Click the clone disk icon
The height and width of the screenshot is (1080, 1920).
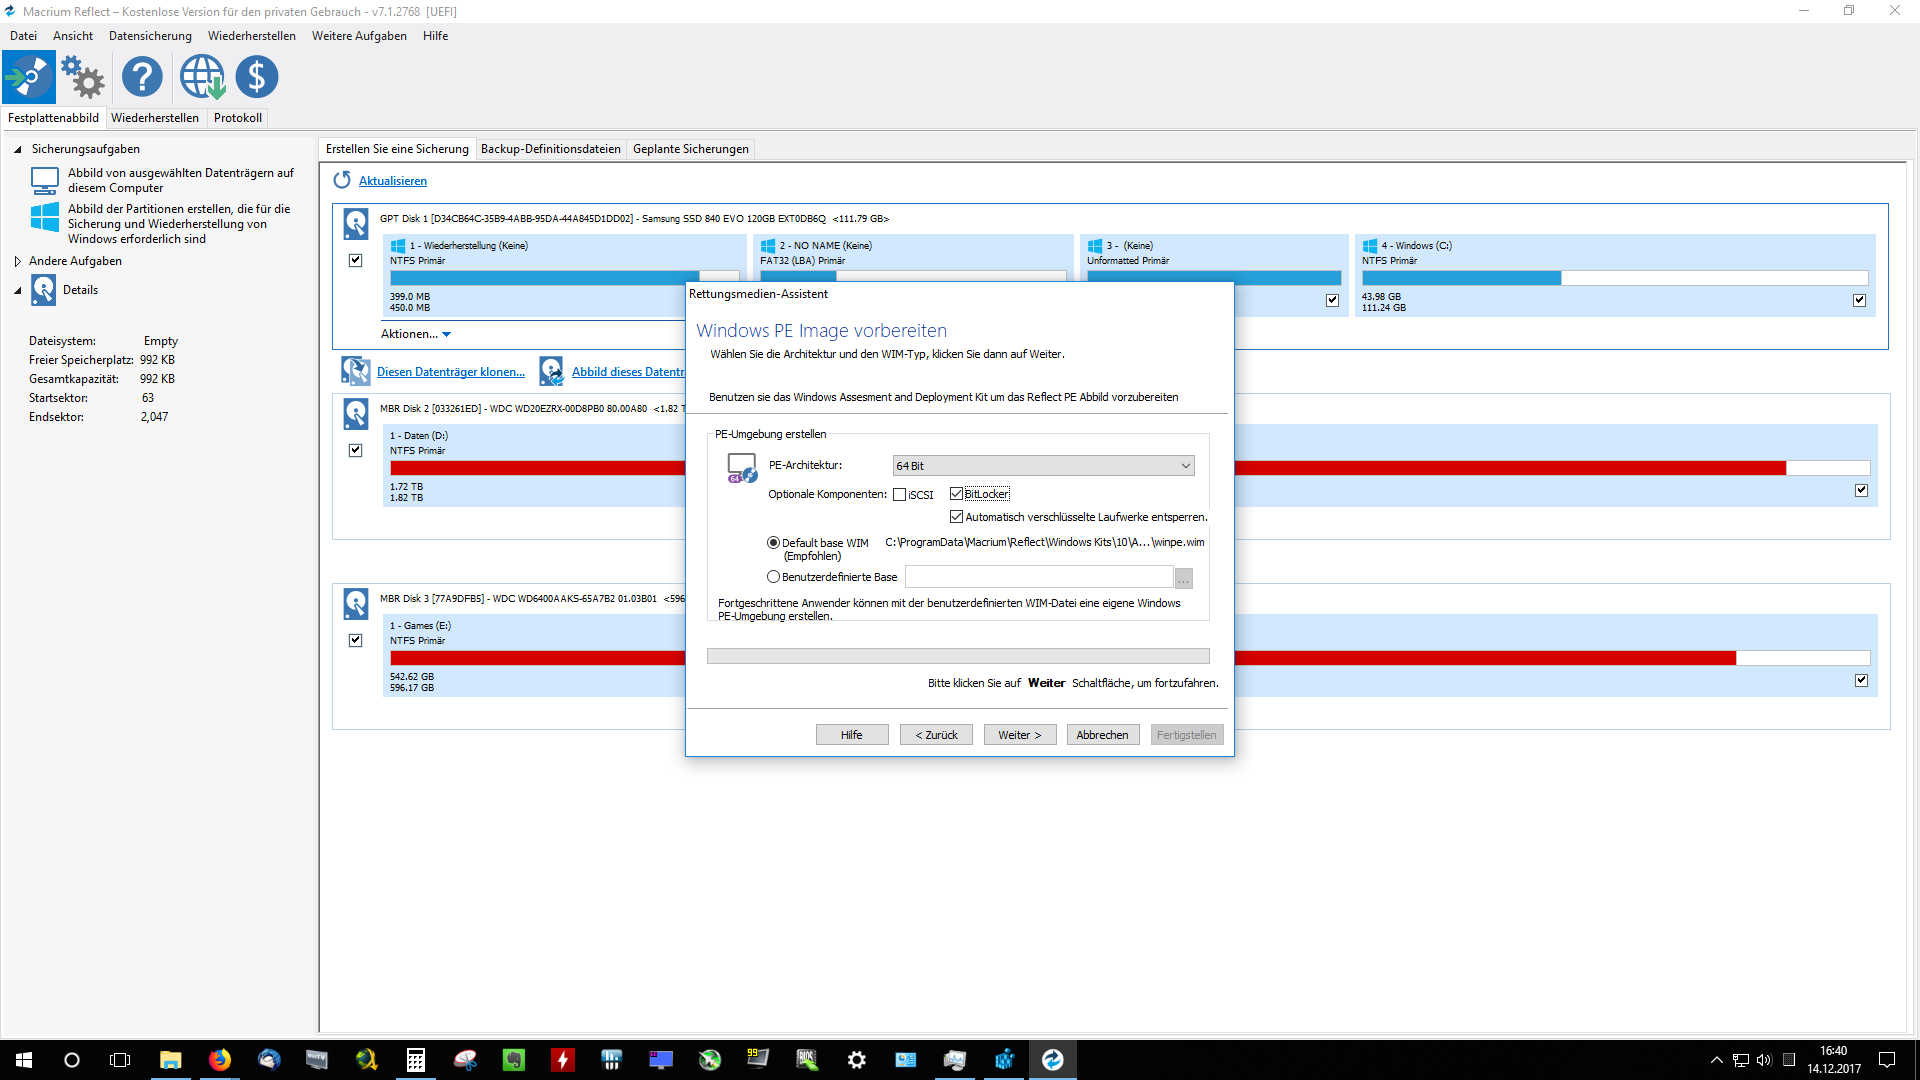[x=355, y=371]
